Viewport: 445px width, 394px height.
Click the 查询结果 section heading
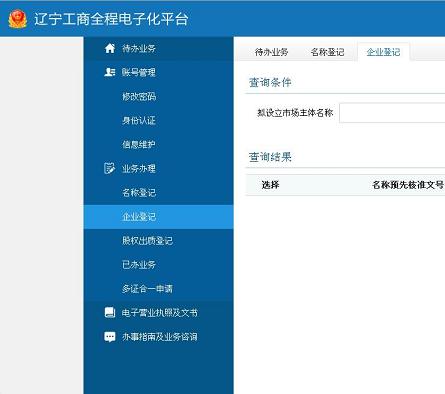point(270,157)
